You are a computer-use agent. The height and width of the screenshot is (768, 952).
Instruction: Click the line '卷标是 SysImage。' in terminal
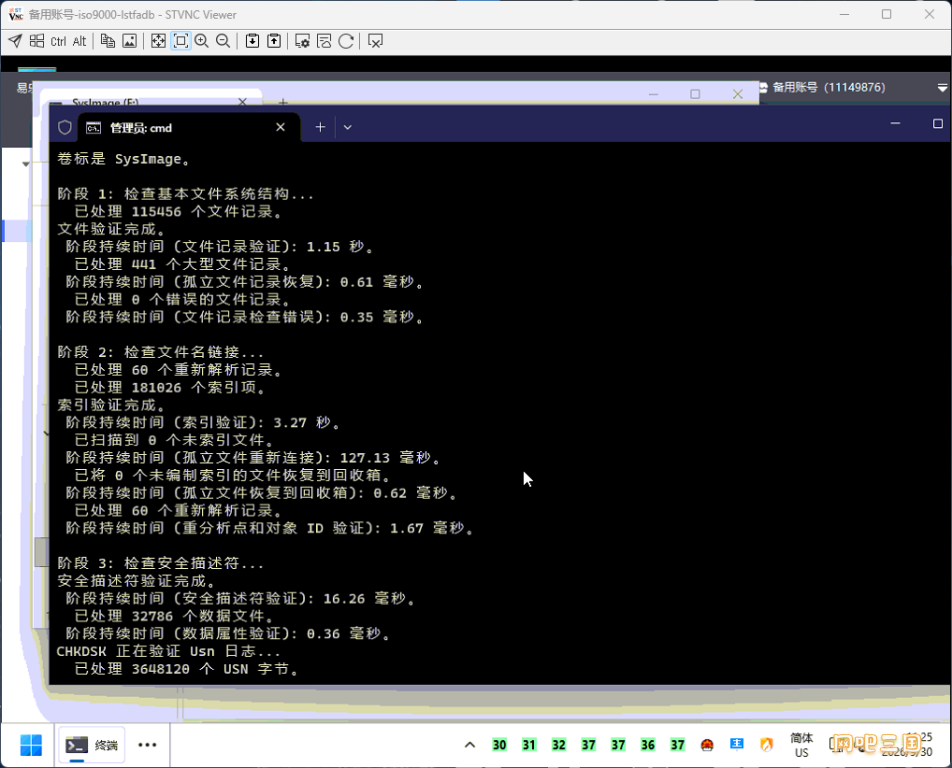tap(123, 159)
